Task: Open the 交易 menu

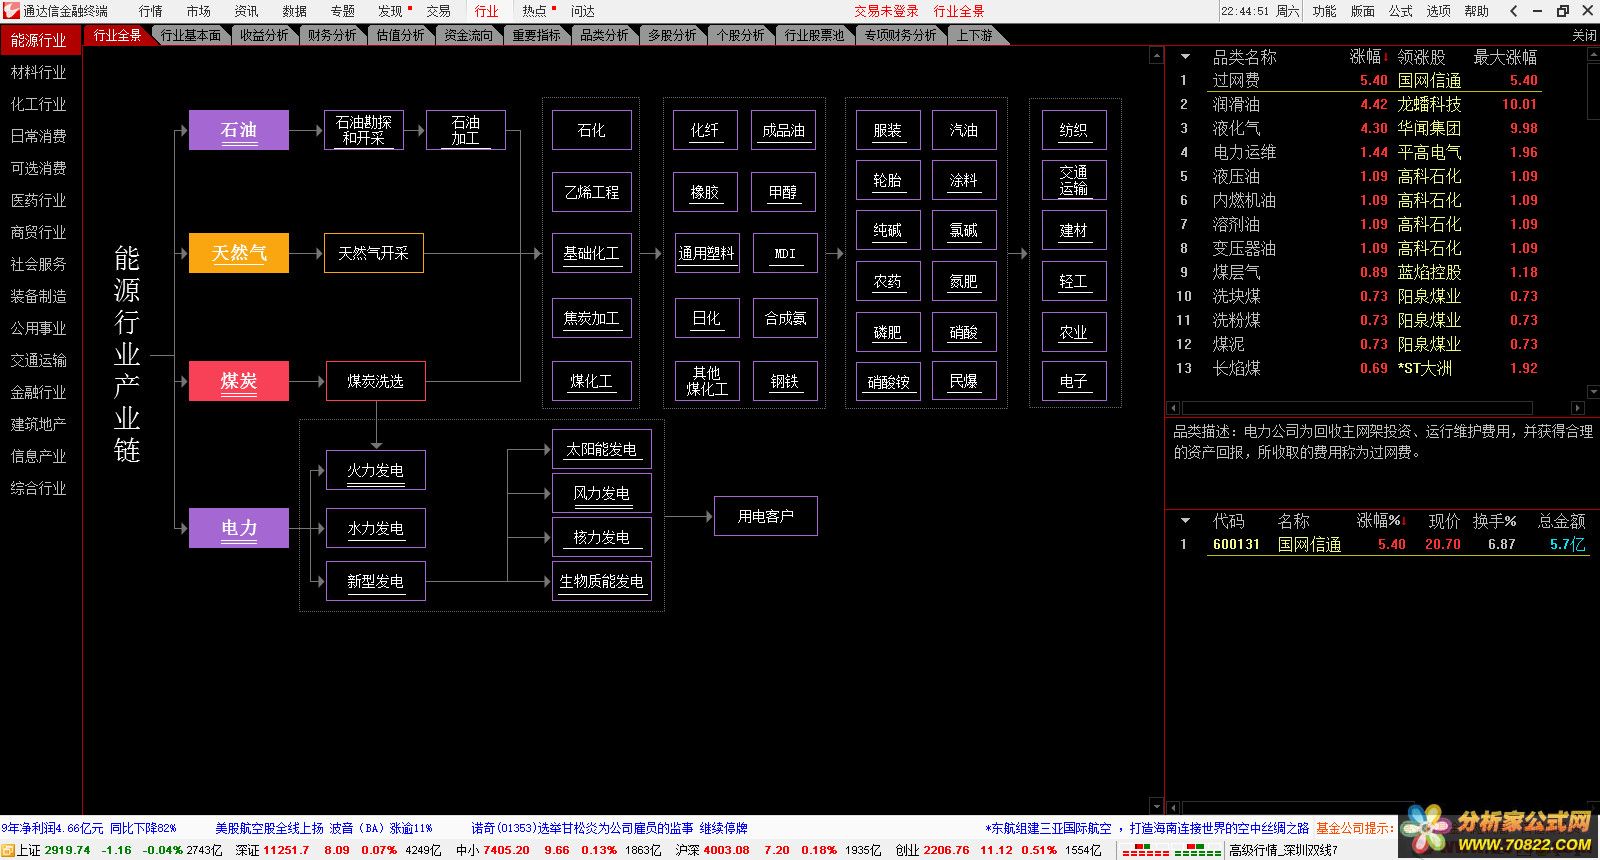Action: [438, 11]
